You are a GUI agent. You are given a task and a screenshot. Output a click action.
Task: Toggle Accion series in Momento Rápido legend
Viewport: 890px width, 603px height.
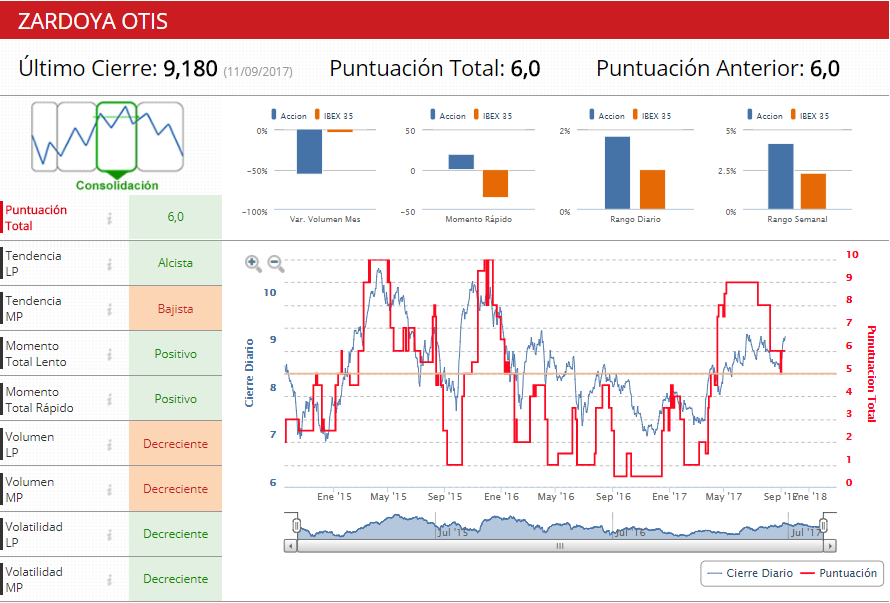(448, 115)
